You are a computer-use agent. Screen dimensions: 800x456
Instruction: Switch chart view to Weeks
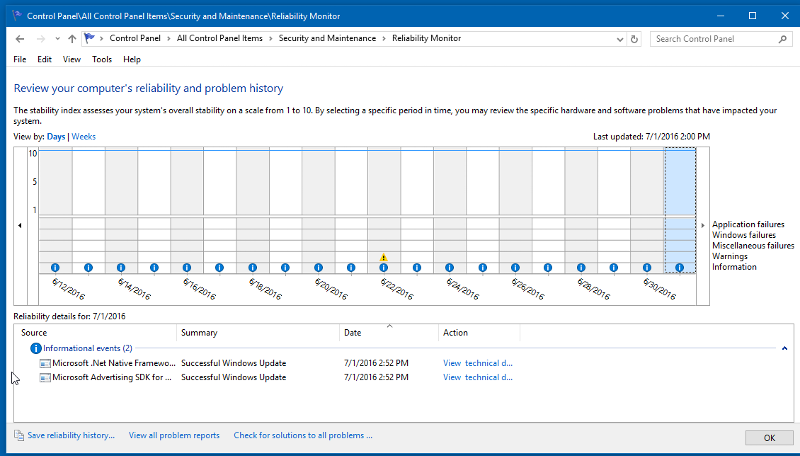84,137
